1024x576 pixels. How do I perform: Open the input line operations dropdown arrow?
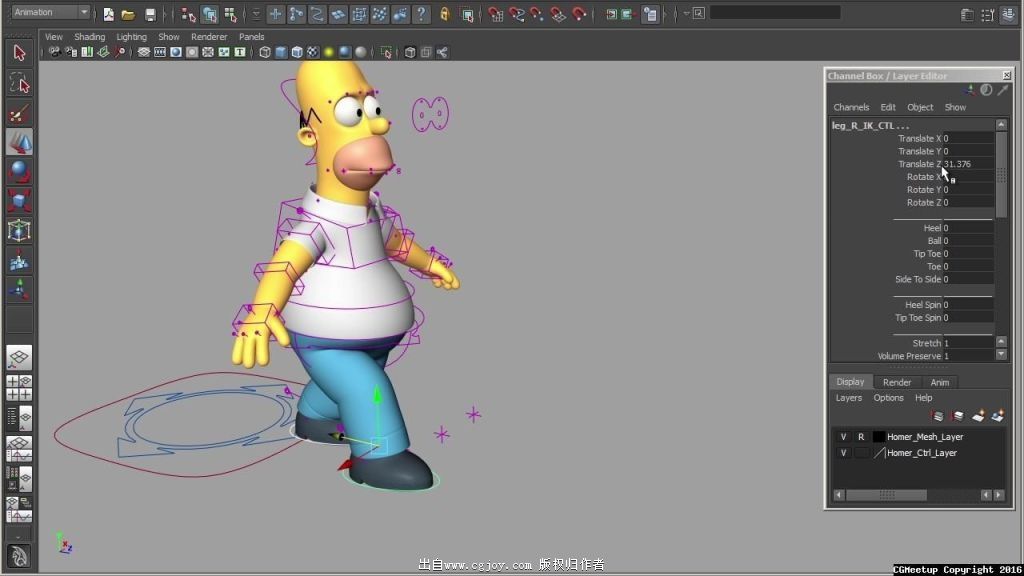click(686, 13)
